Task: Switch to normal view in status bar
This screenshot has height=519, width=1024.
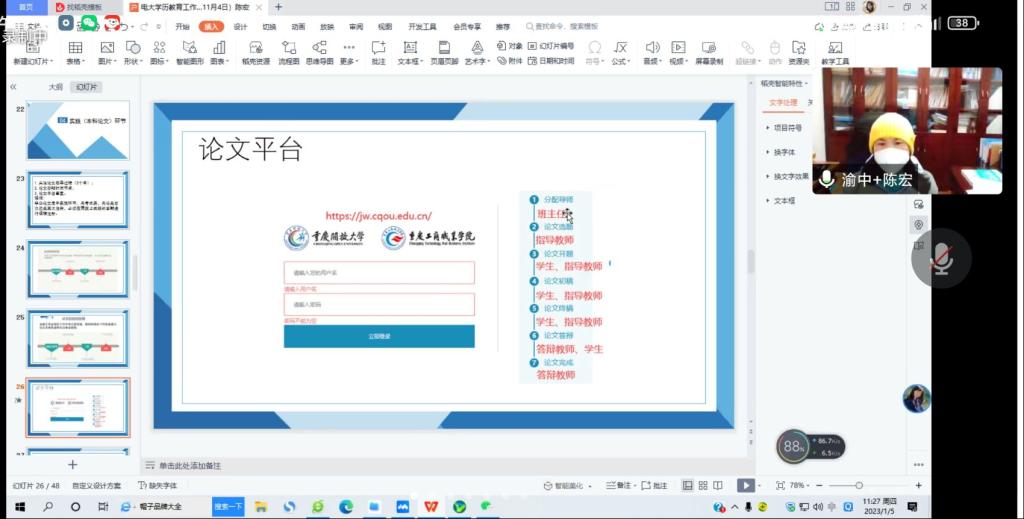Action: 688,485
